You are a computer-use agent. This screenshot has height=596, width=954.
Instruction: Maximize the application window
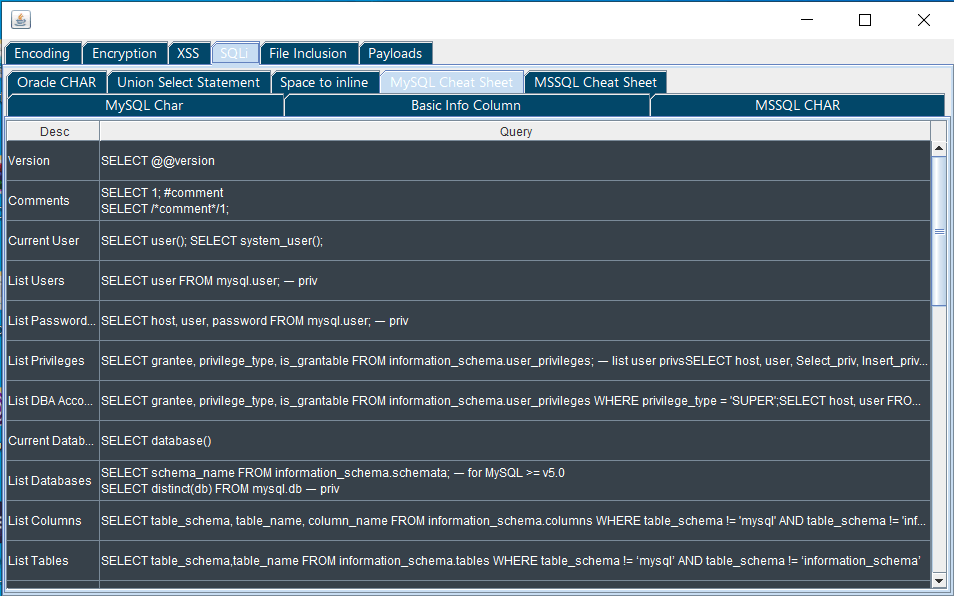865,20
